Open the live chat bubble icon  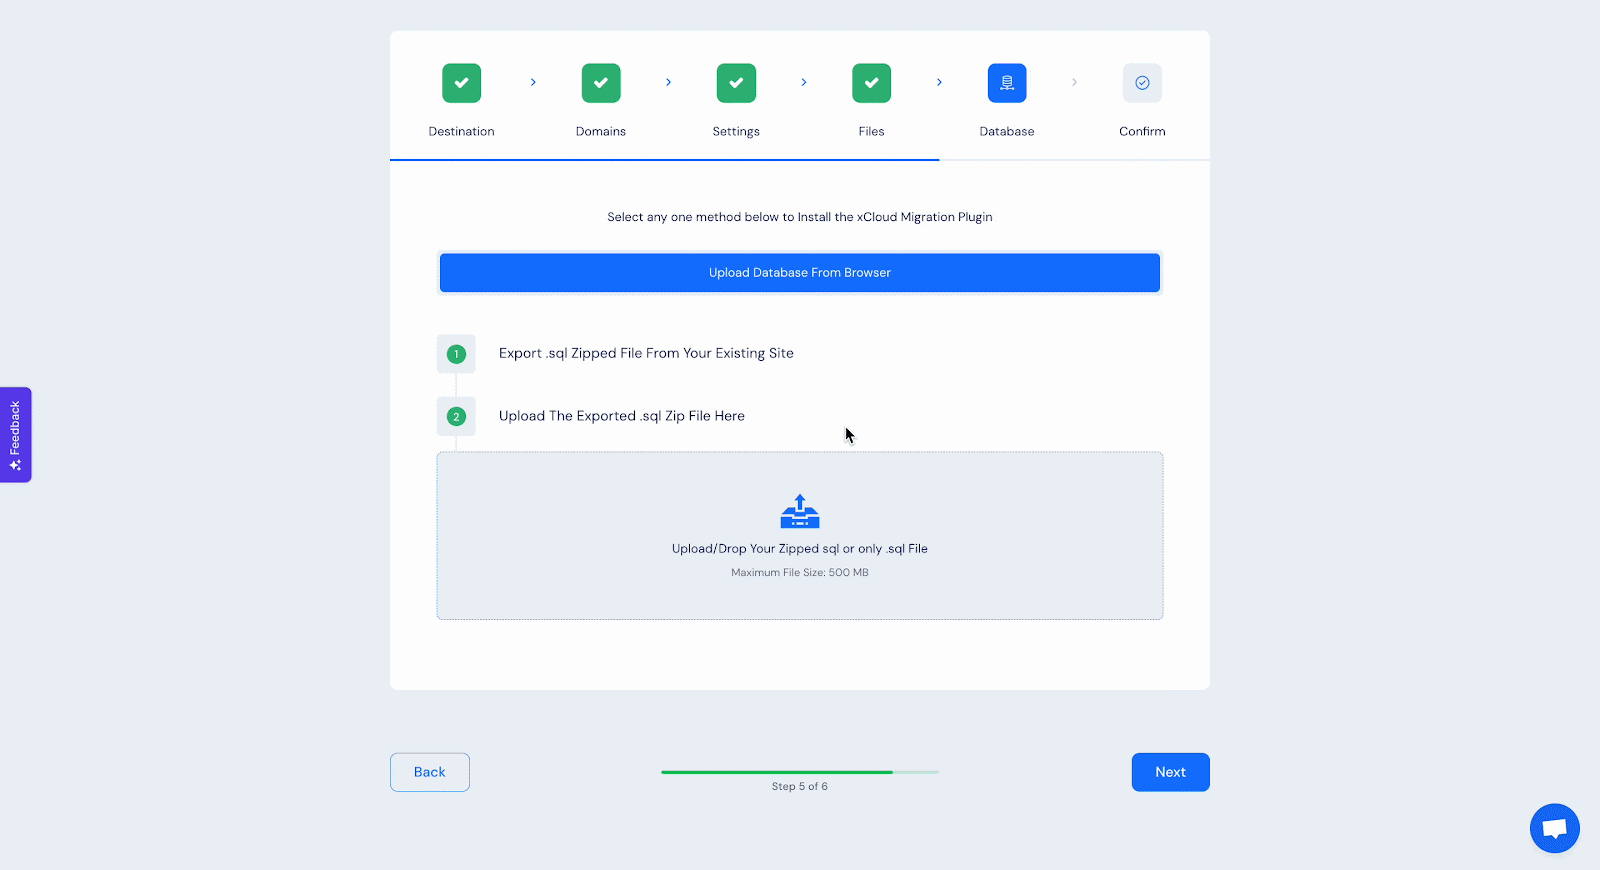point(1554,828)
